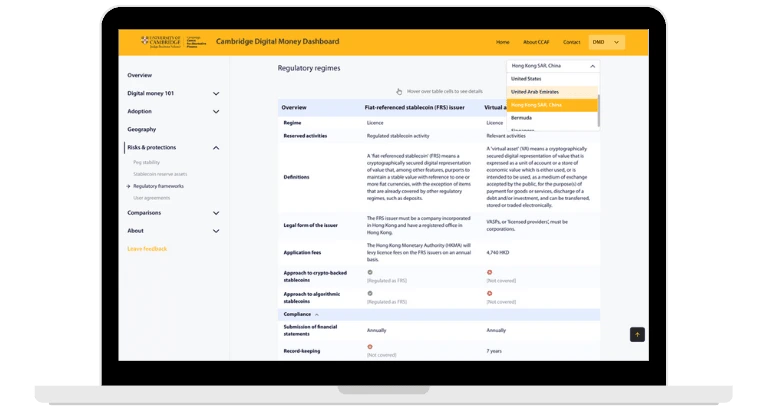Click Approach to algorithmic stablecoins label
767x410 pixels.
pyautogui.click(x=312, y=297)
